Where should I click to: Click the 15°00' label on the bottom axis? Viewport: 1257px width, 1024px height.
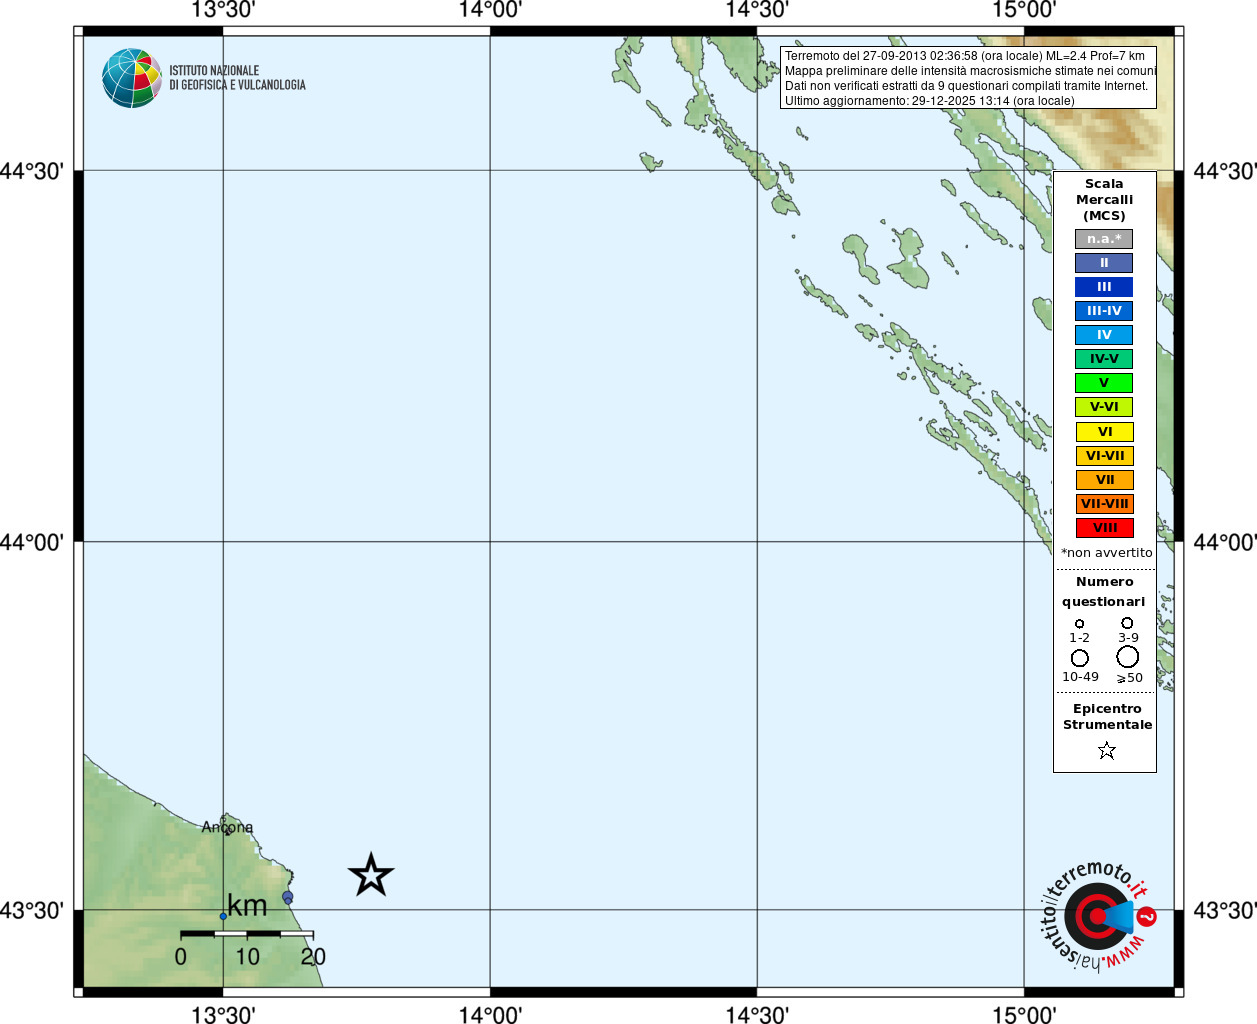pyautogui.click(x=1024, y=1014)
